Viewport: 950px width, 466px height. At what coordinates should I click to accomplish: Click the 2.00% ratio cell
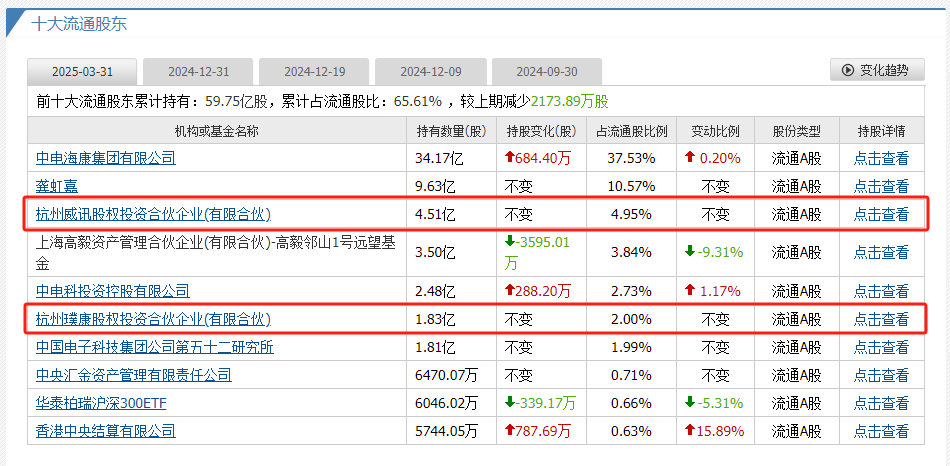tap(631, 319)
